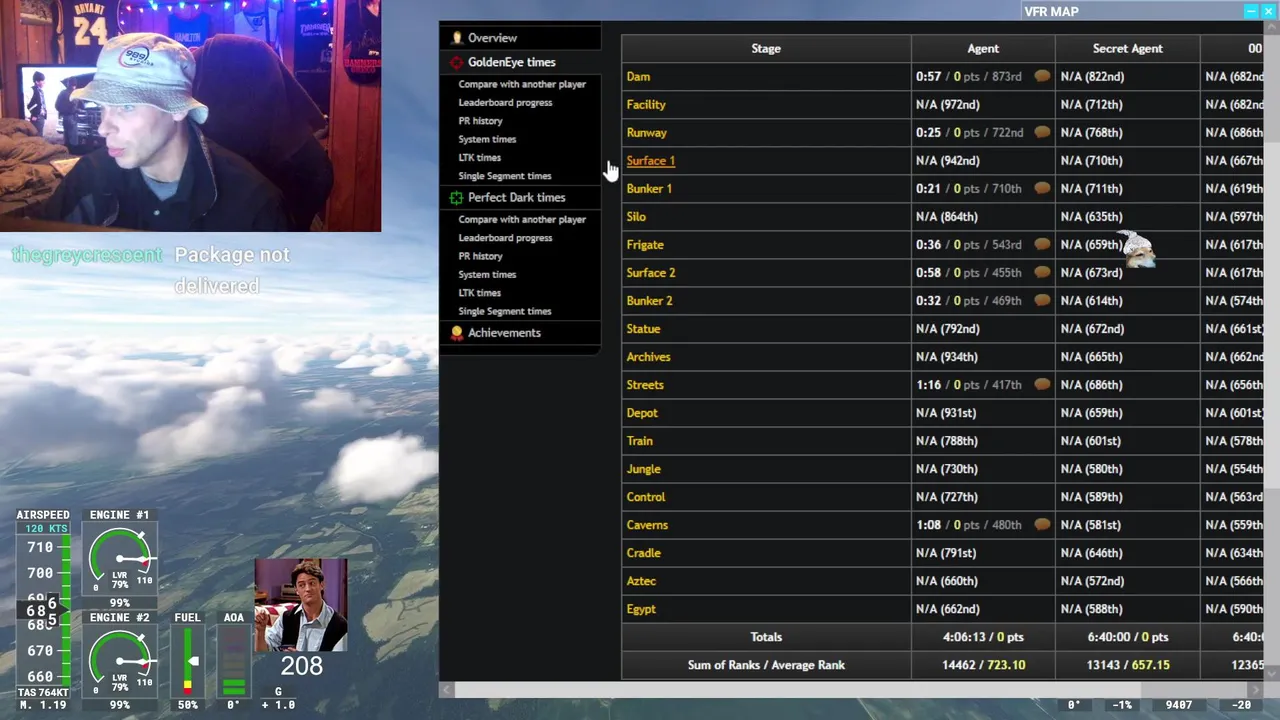Open the Archives stage link
This screenshot has height=720, width=1280.
click(x=648, y=356)
